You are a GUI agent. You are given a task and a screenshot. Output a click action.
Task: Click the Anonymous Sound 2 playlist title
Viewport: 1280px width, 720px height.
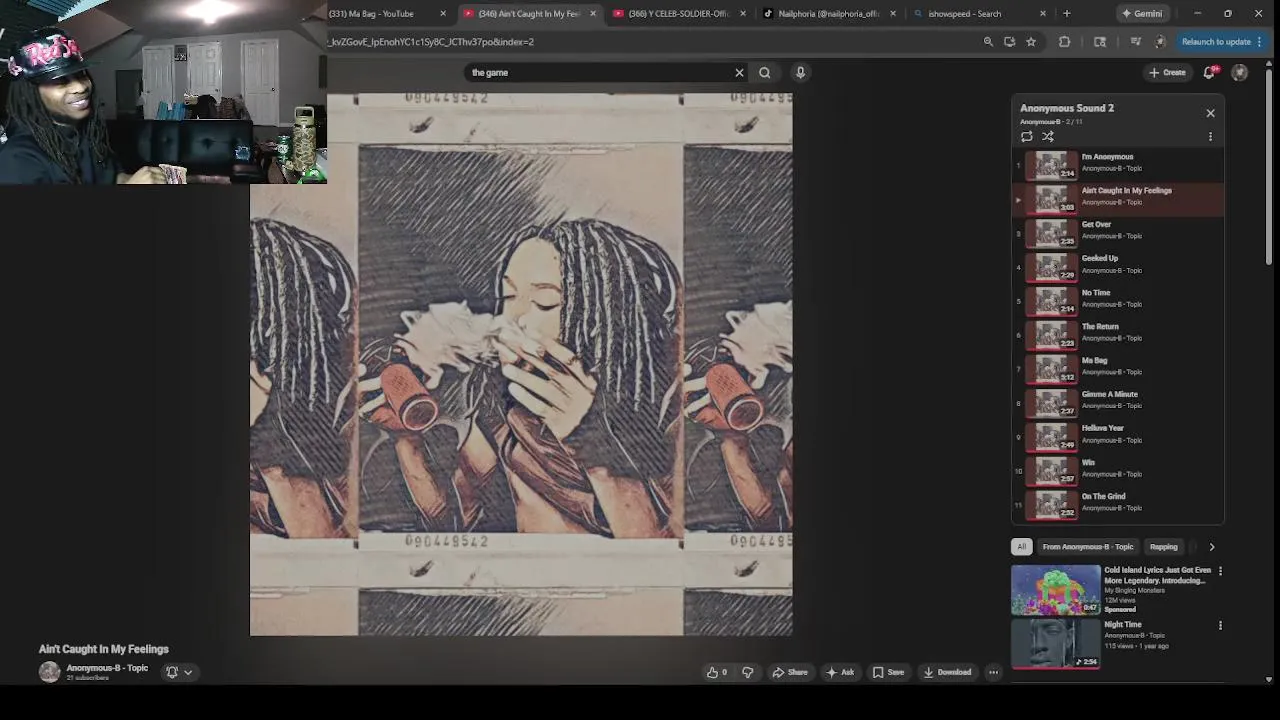point(1067,108)
